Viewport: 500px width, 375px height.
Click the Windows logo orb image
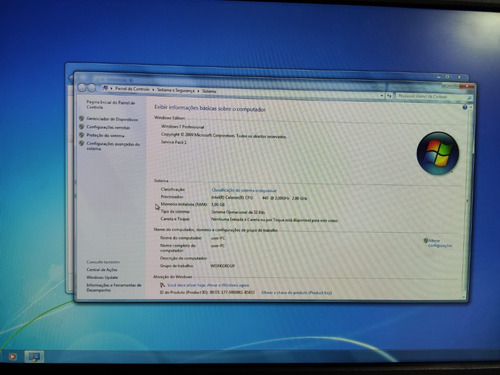pyautogui.click(x=438, y=153)
